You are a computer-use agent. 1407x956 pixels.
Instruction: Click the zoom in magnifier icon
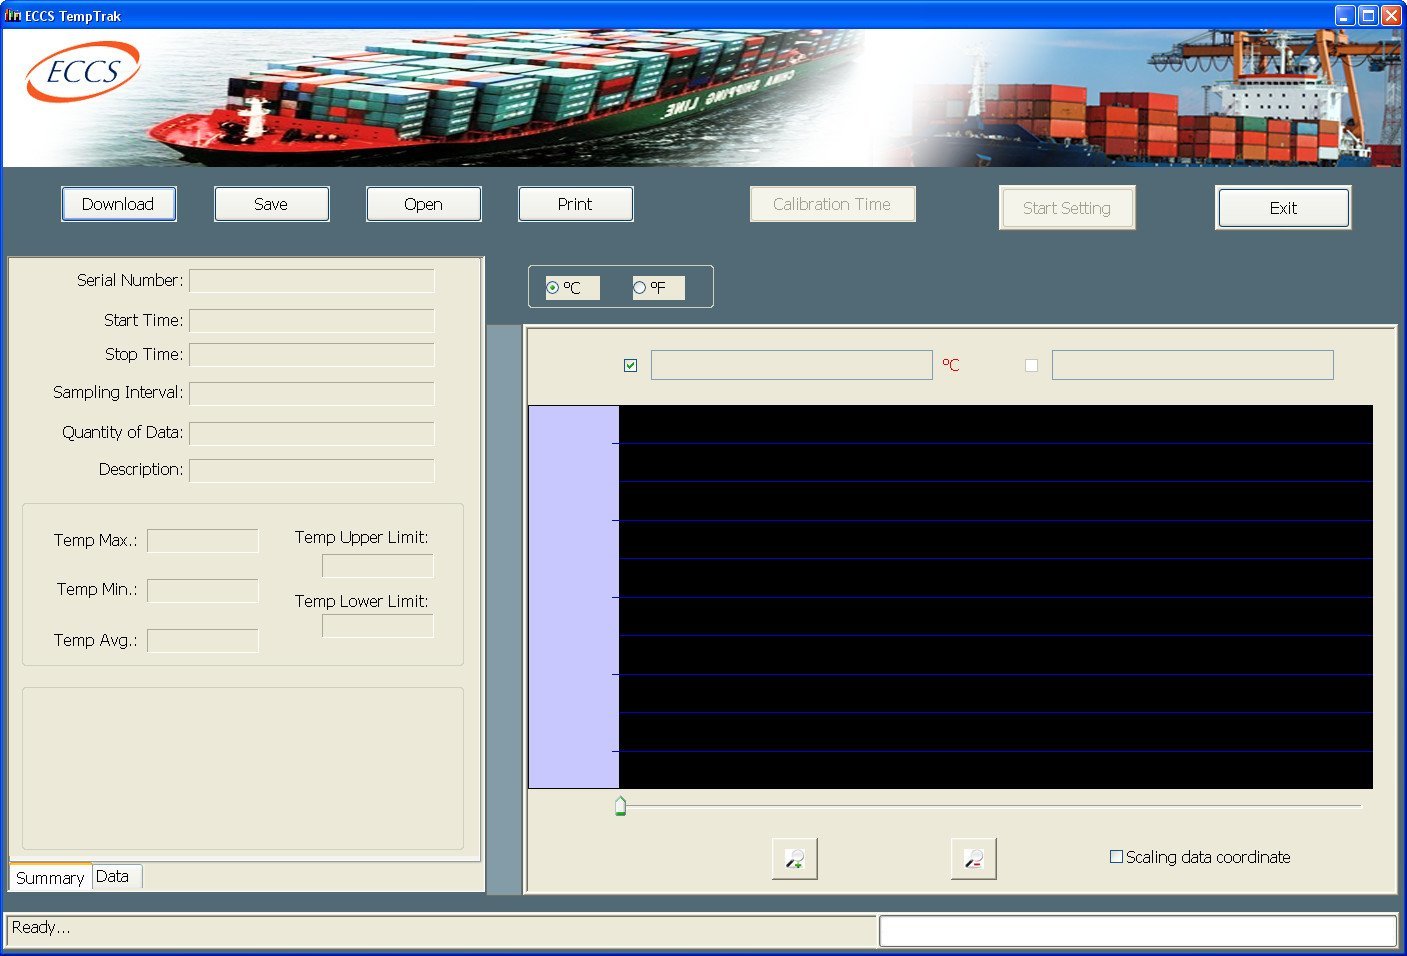click(x=795, y=859)
